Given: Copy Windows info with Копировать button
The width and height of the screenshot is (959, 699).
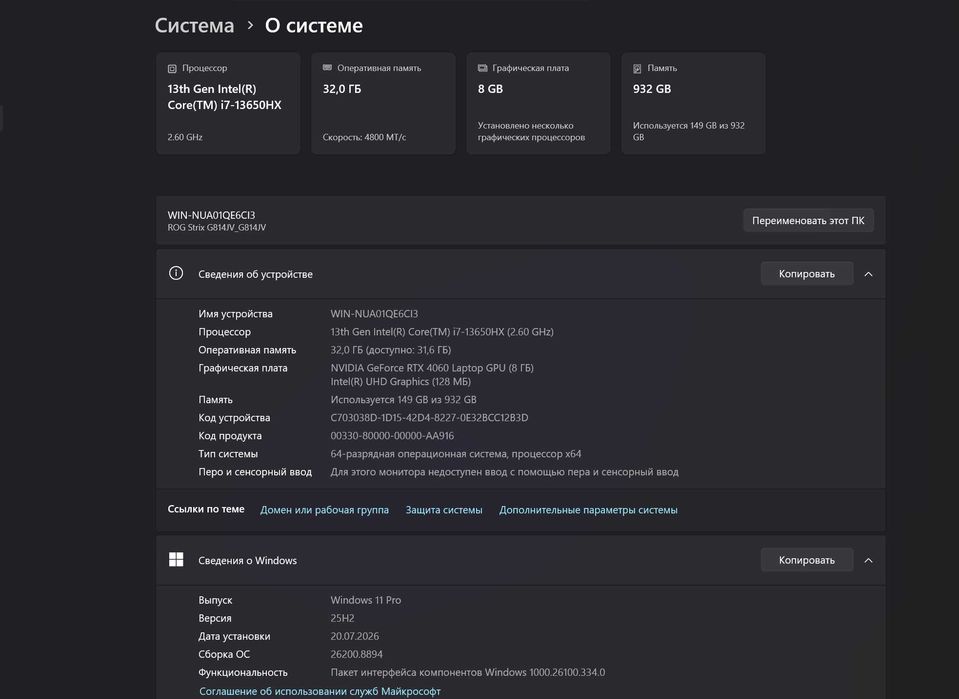Looking at the screenshot, I should [x=807, y=560].
